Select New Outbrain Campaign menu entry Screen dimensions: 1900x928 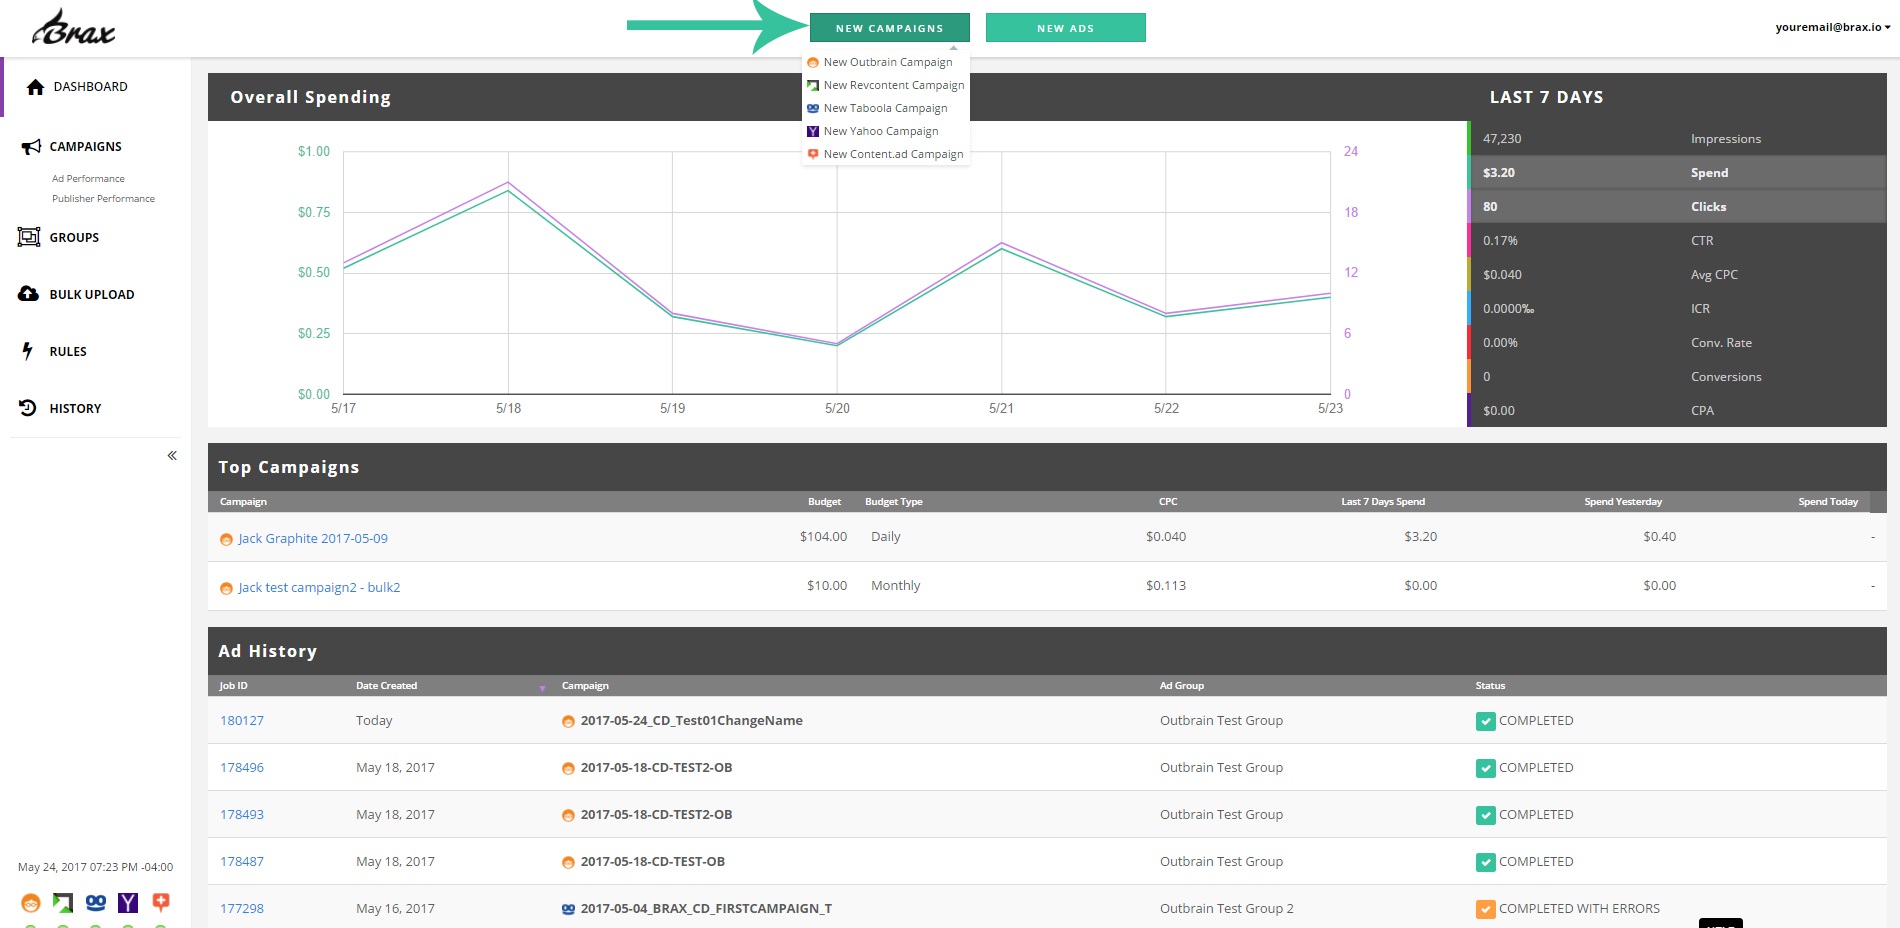tap(886, 62)
